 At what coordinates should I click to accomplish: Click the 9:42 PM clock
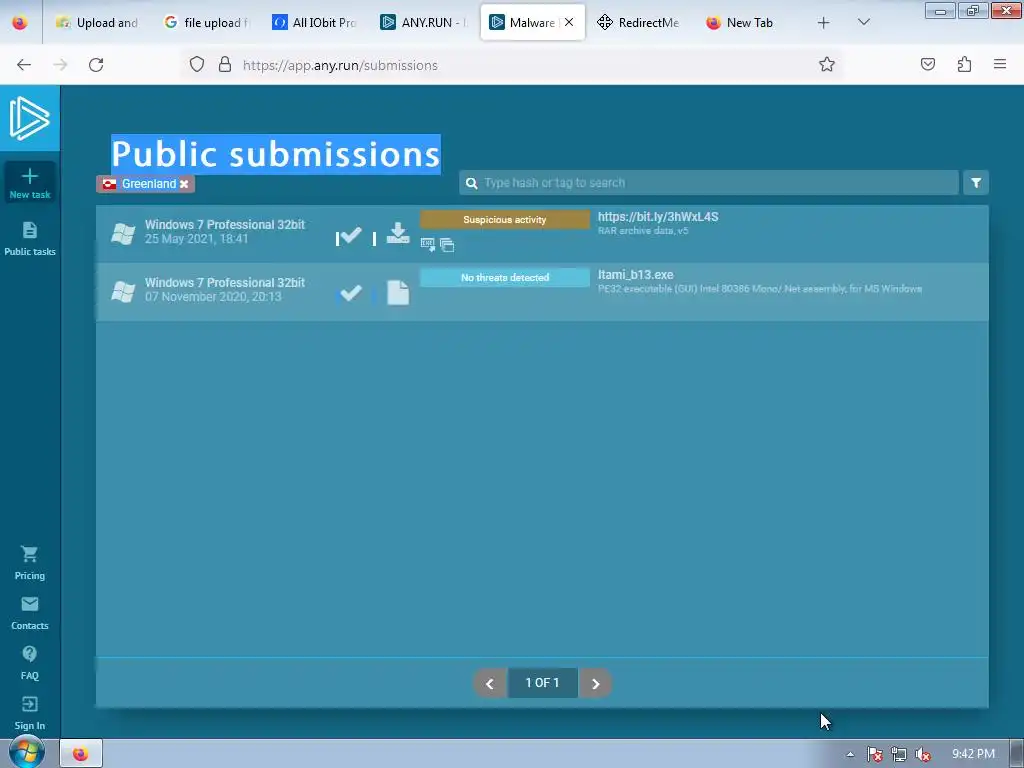(x=973, y=754)
